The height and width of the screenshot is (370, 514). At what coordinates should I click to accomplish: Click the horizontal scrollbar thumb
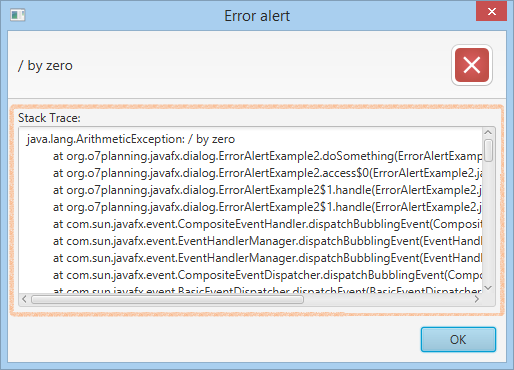pyautogui.click(x=167, y=299)
